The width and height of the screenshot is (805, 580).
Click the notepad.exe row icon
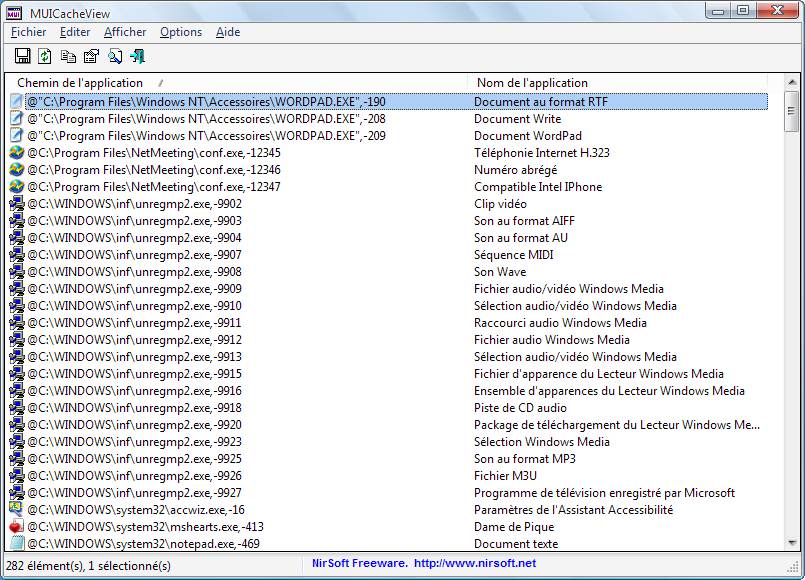point(16,543)
